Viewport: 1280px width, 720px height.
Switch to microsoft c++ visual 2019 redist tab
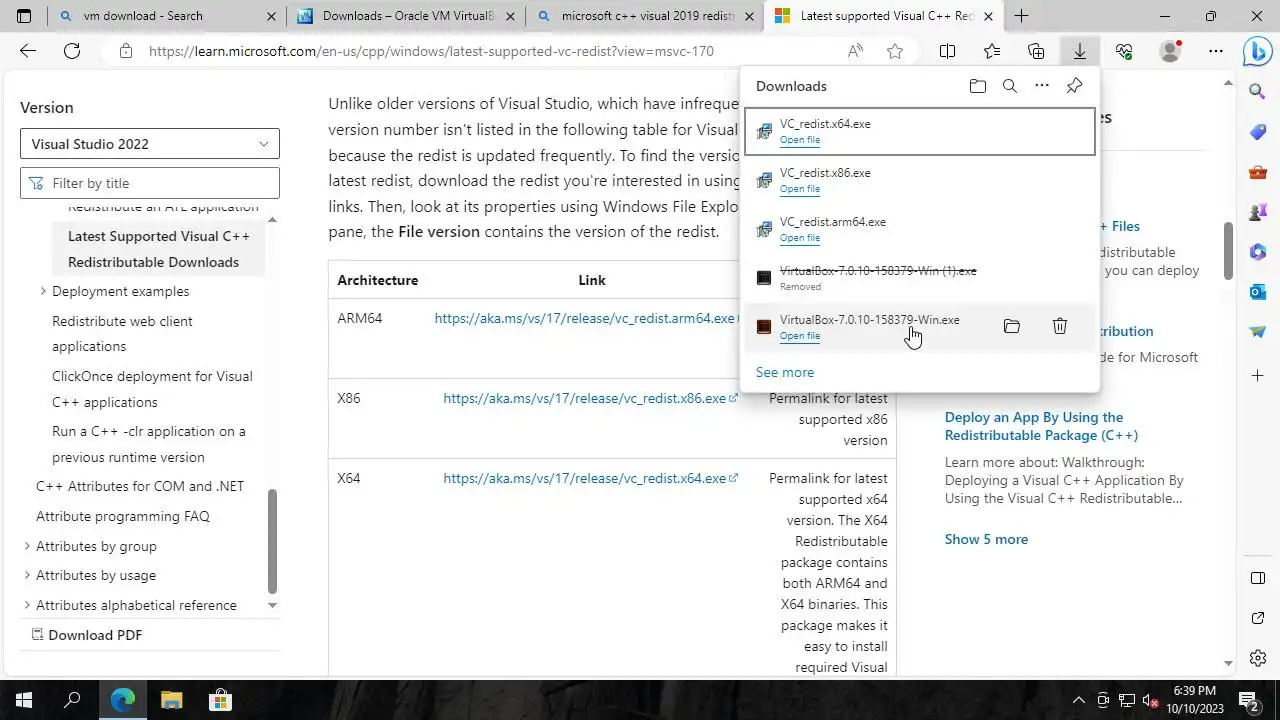[x=646, y=16]
